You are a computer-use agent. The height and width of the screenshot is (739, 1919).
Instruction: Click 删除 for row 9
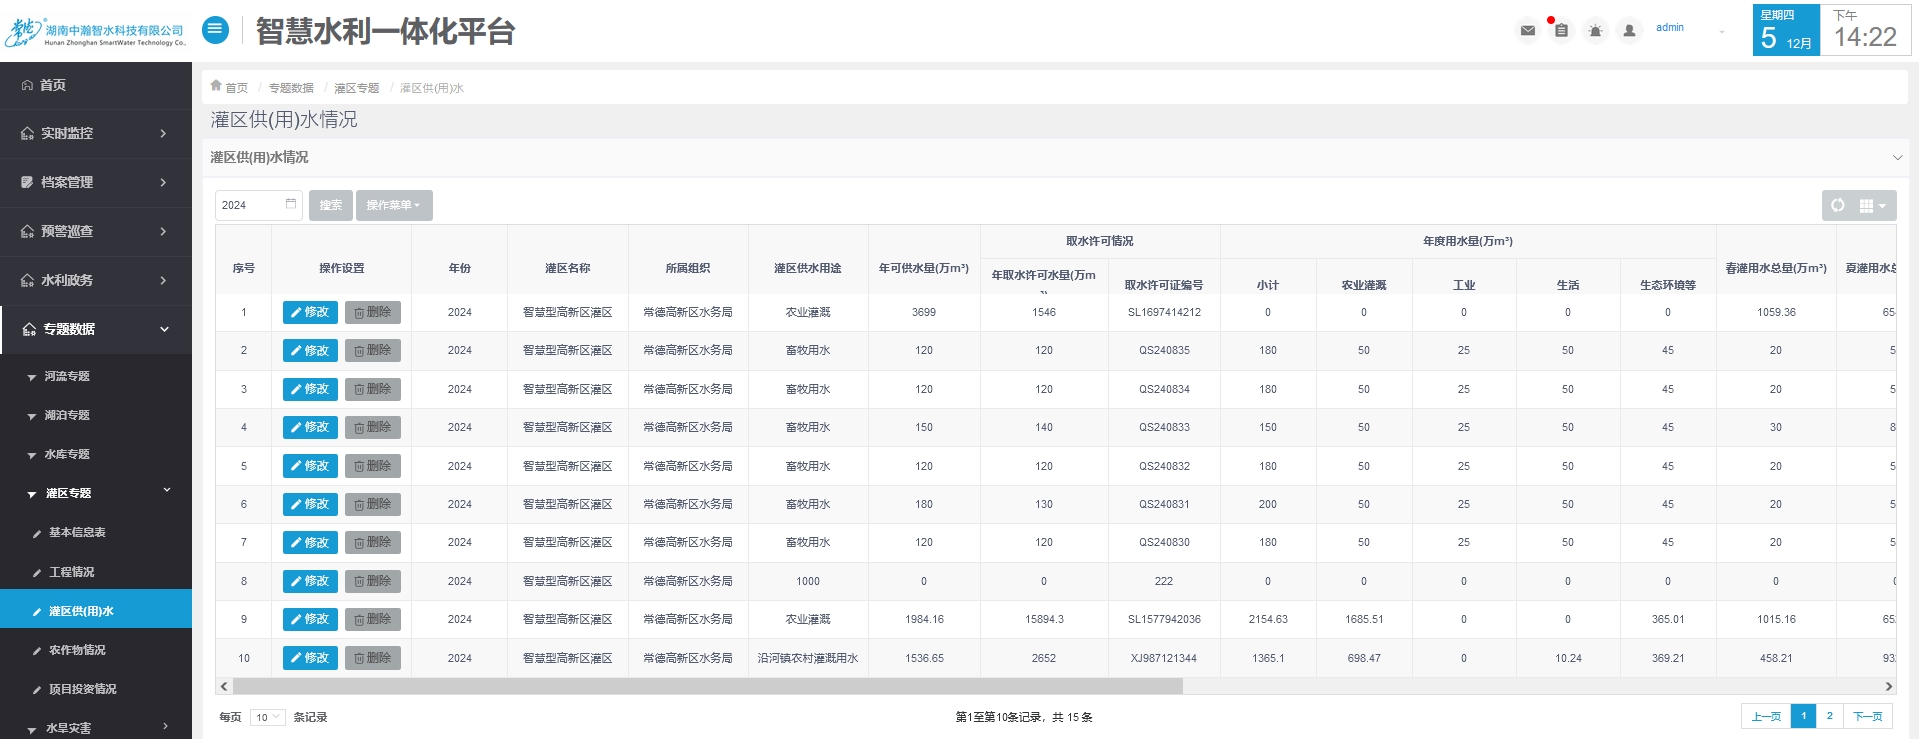coord(373,619)
